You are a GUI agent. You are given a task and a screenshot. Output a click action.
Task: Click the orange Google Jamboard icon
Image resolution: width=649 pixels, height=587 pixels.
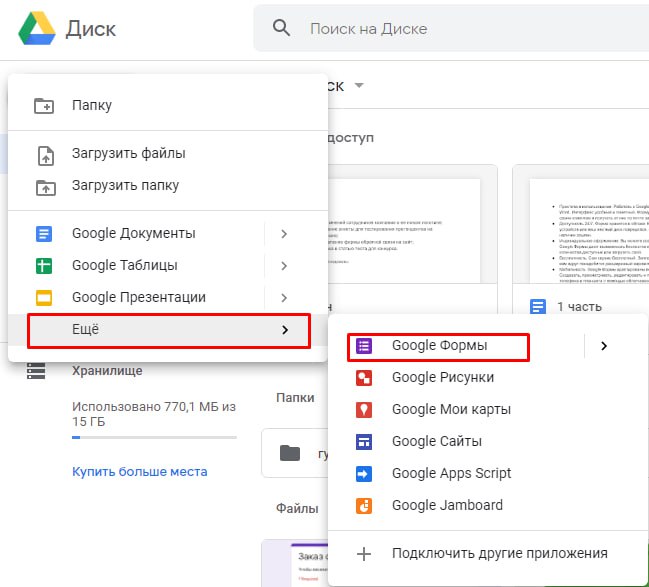pyautogui.click(x=364, y=506)
